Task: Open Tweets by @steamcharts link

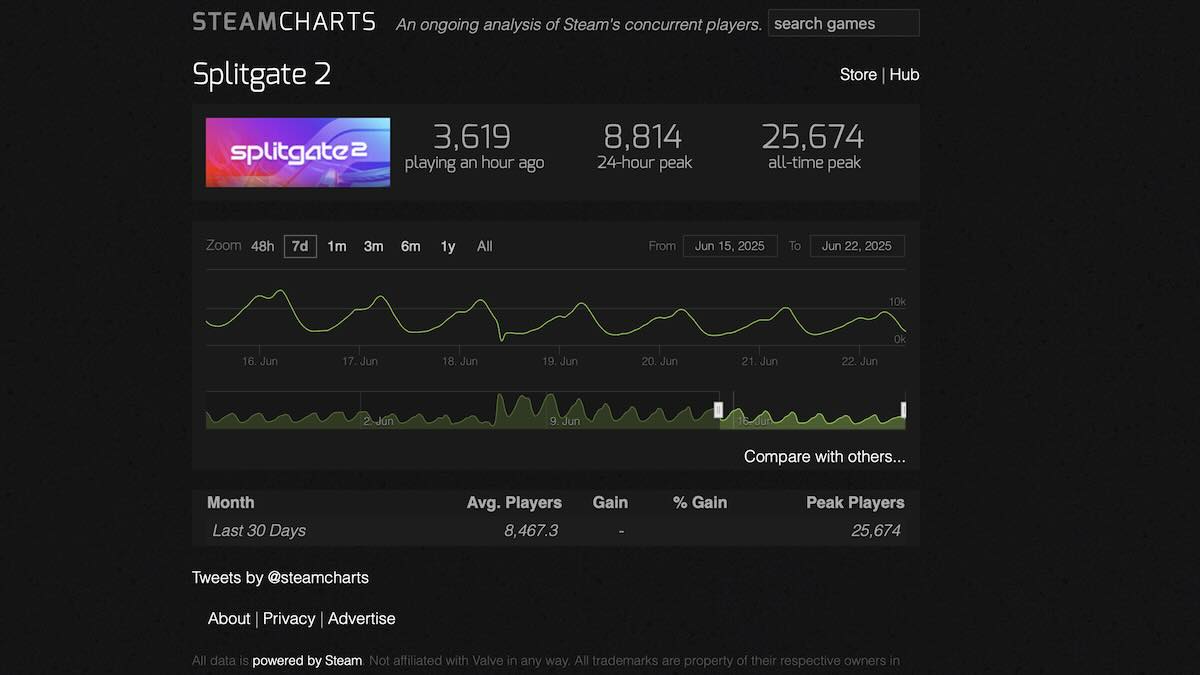Action: 280,577
